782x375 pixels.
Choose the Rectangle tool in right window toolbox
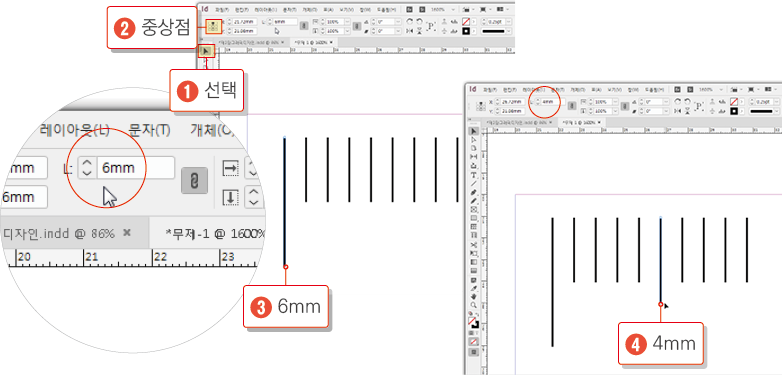click(474, 218)
